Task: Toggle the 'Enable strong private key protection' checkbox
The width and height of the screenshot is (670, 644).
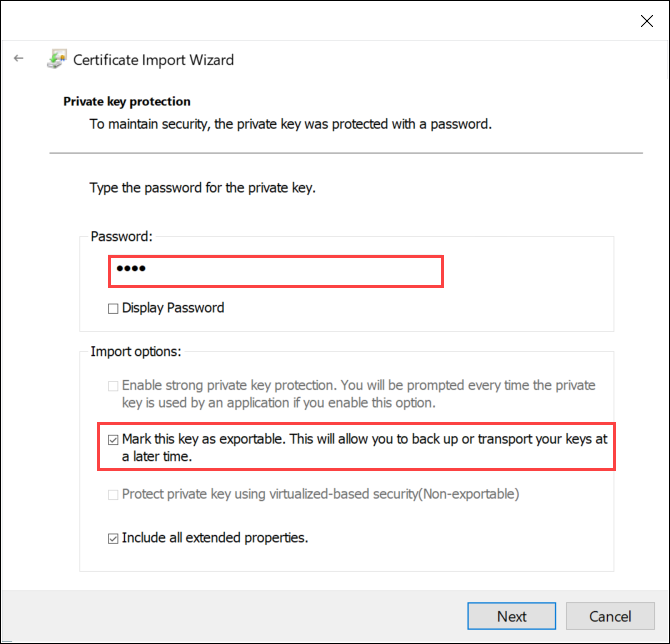Action: point(114,385)
